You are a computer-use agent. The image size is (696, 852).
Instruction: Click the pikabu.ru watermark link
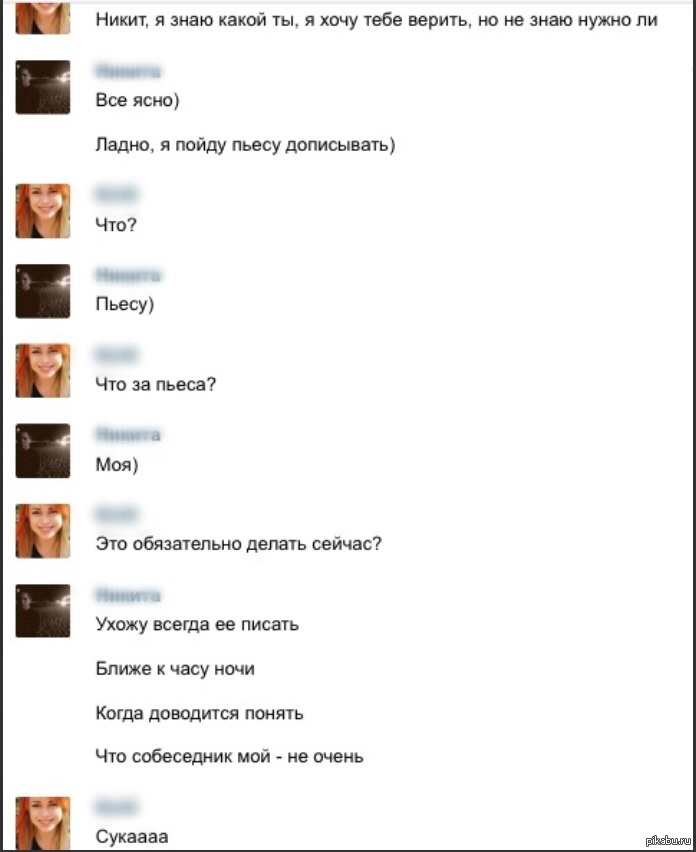pyautogui.click(x=668, y=841)
